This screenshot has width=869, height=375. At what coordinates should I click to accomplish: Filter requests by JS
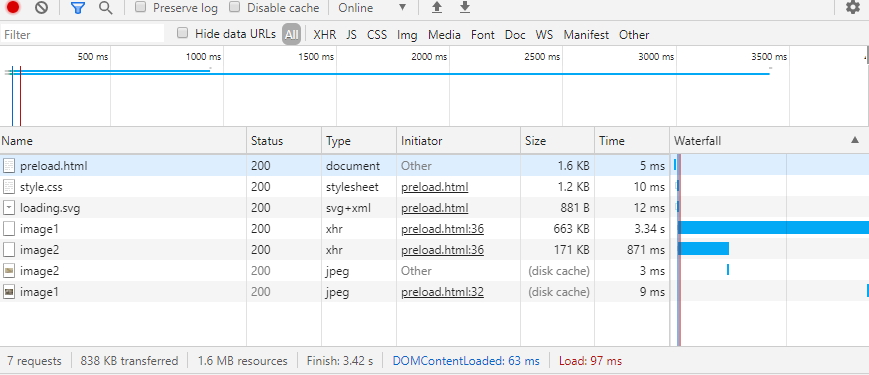[x=351, y=34]
